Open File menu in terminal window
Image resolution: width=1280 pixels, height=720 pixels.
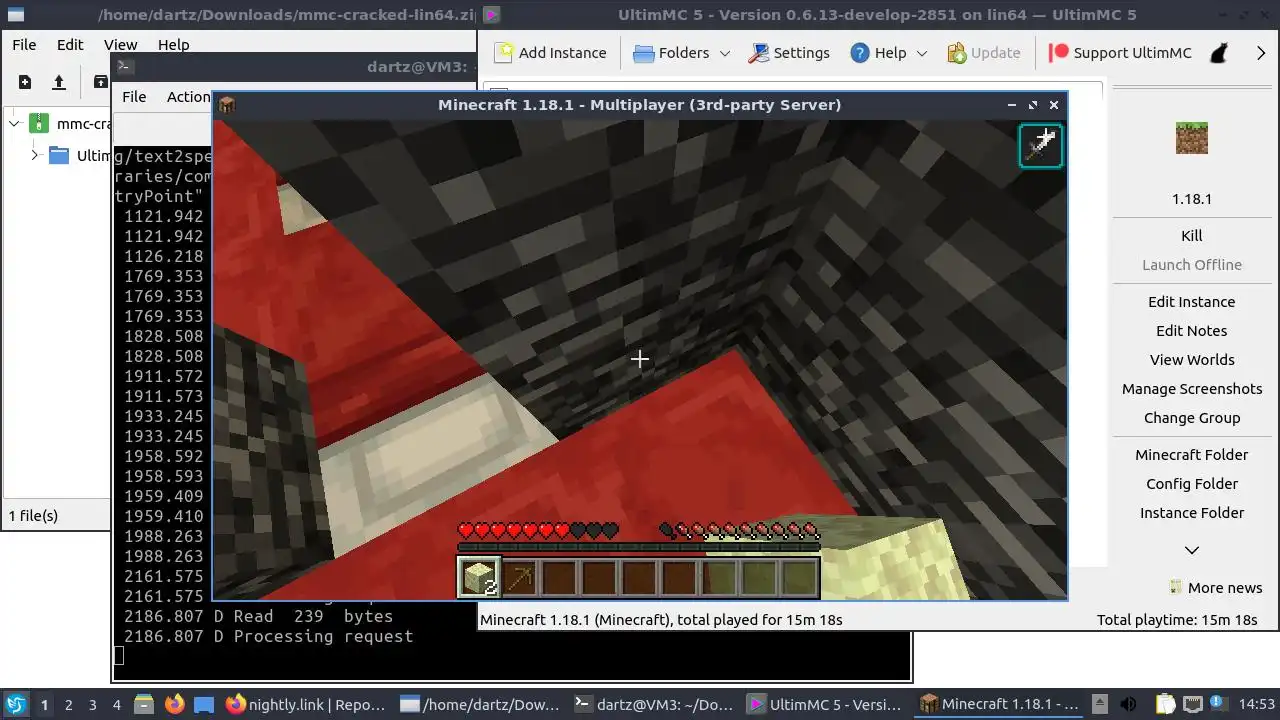134,97
